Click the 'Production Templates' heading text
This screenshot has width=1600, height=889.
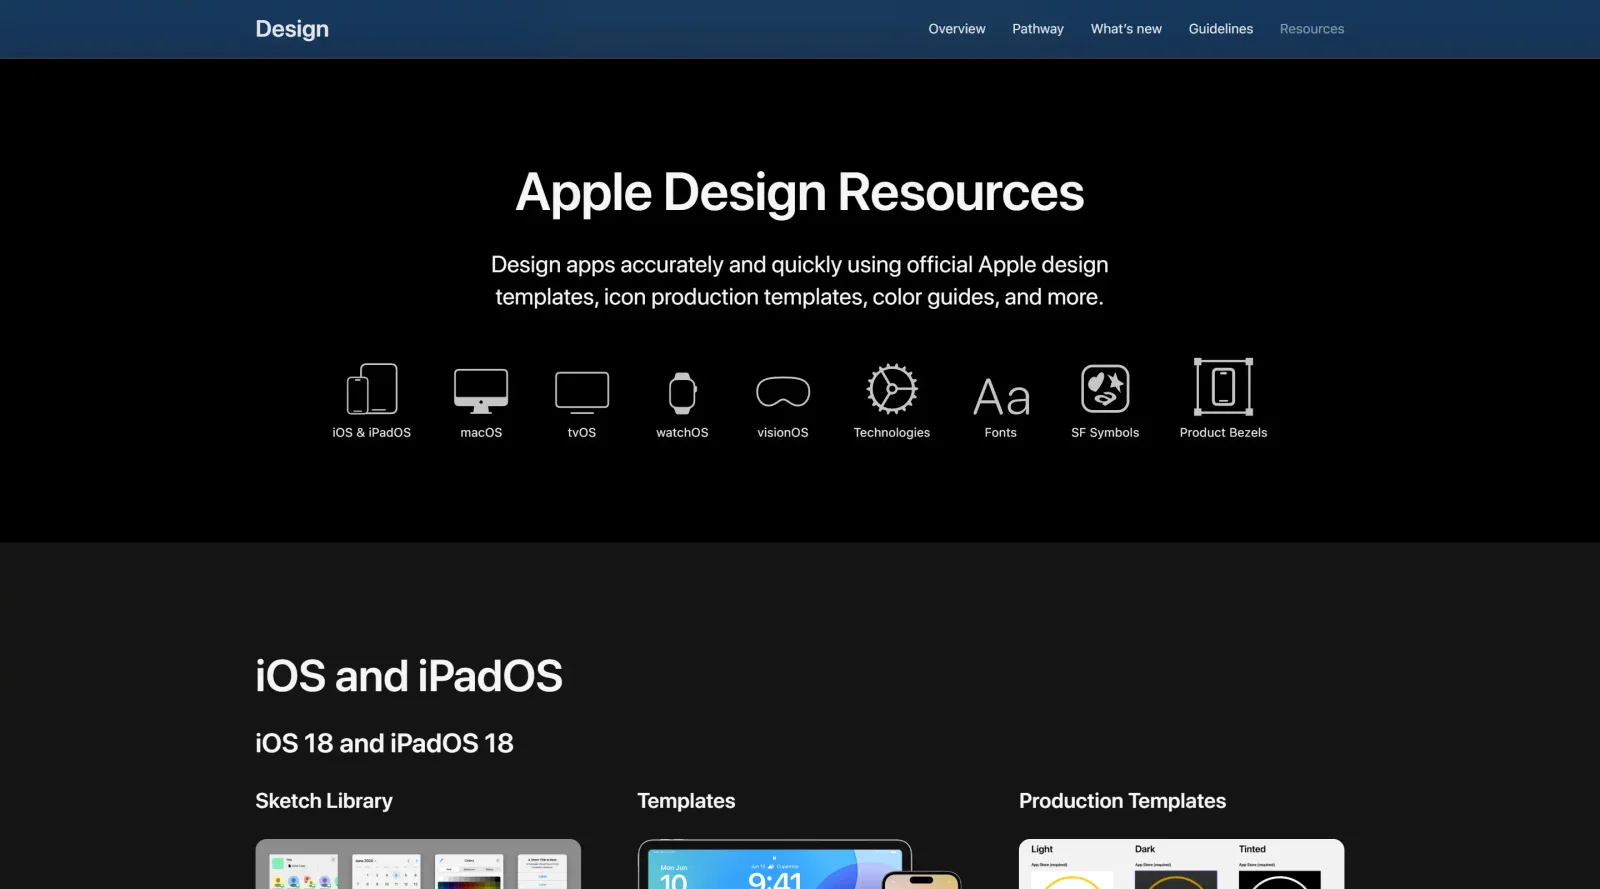(1122, 801)
